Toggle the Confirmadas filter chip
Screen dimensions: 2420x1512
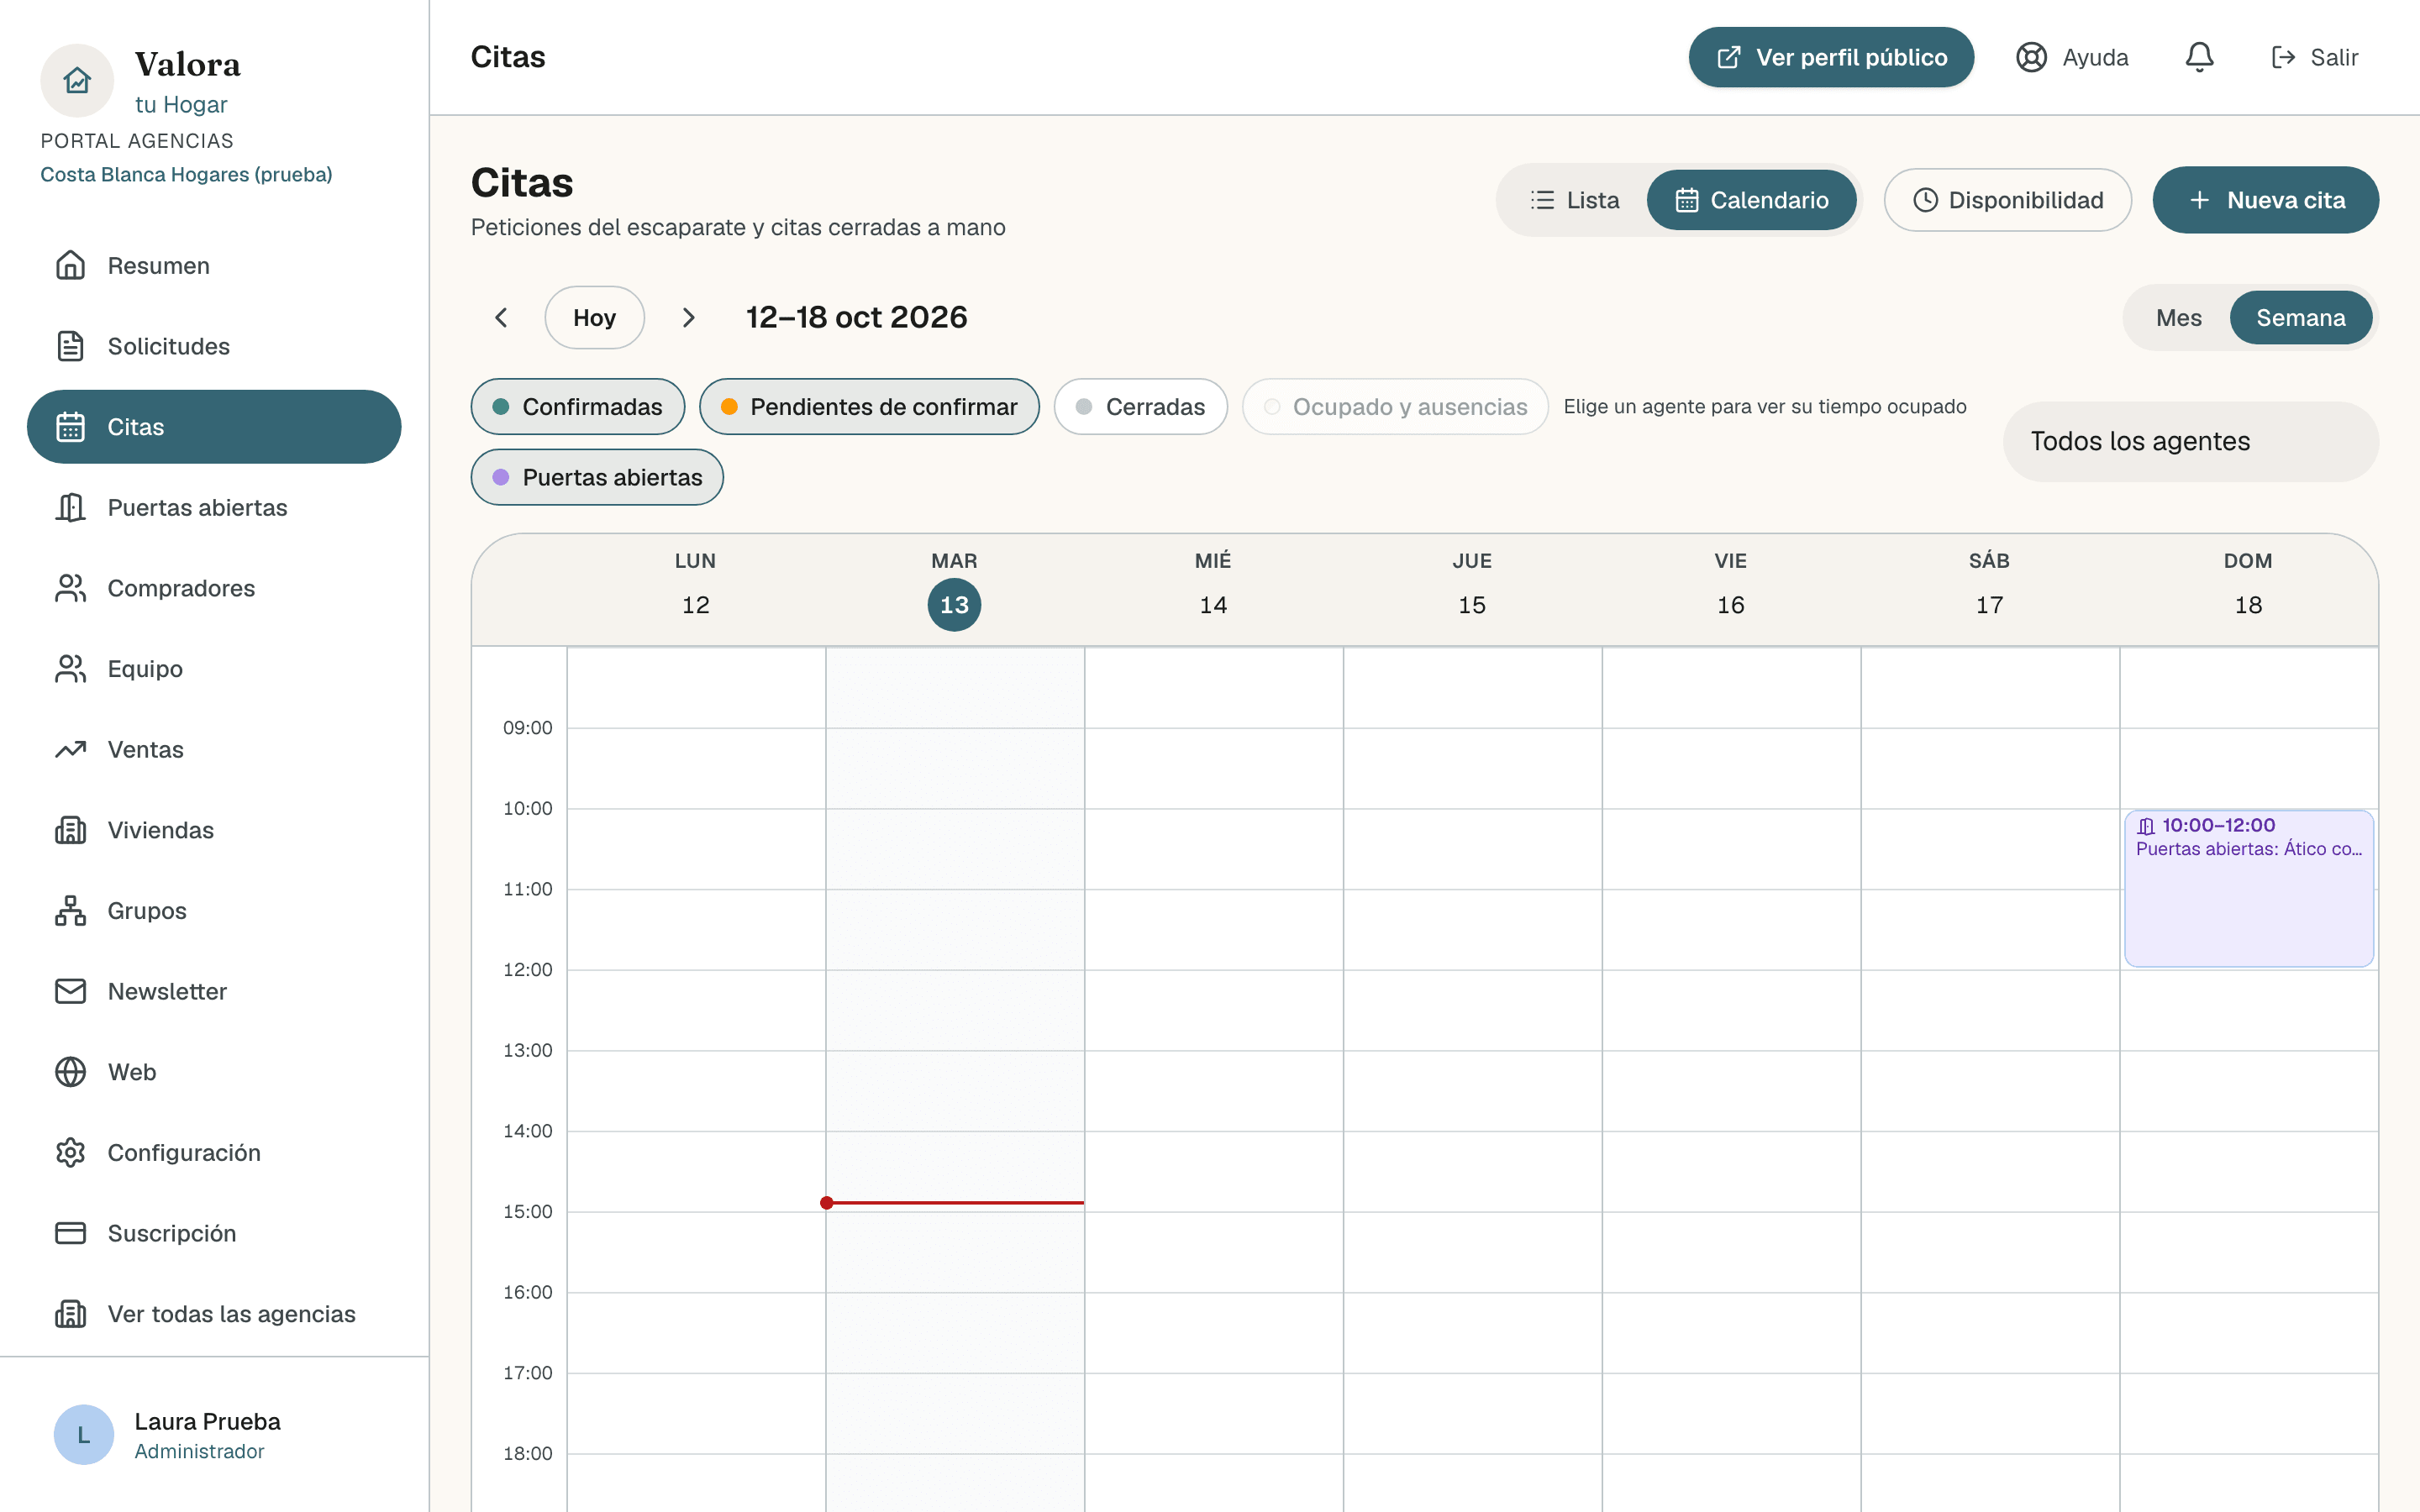[578, 407]
